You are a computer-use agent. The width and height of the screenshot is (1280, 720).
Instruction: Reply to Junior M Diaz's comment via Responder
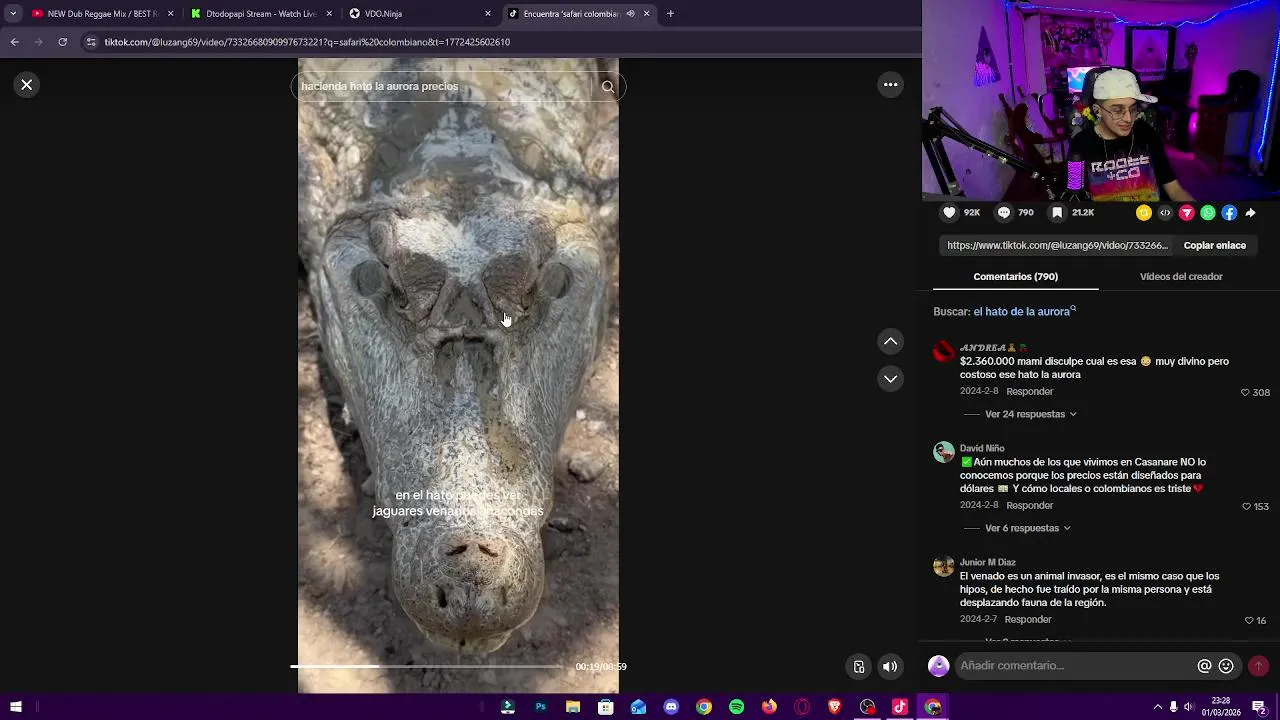tap(1027, 620)
